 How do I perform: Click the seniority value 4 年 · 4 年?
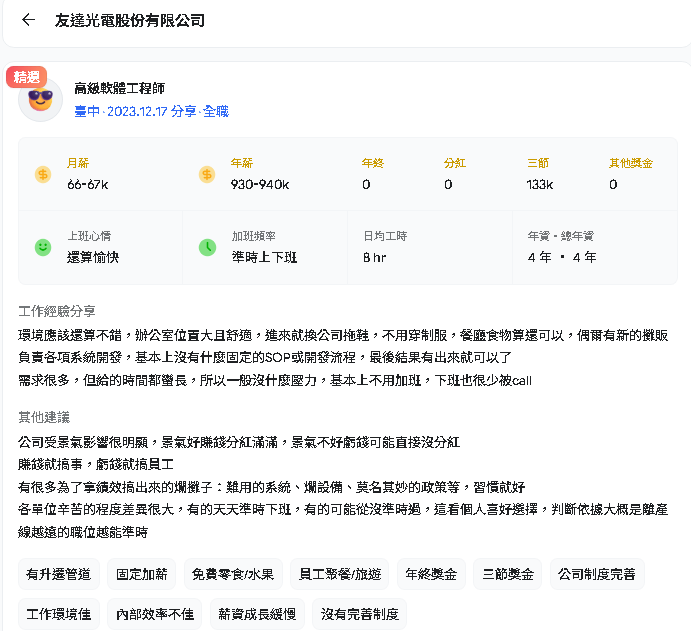[562, 257]
